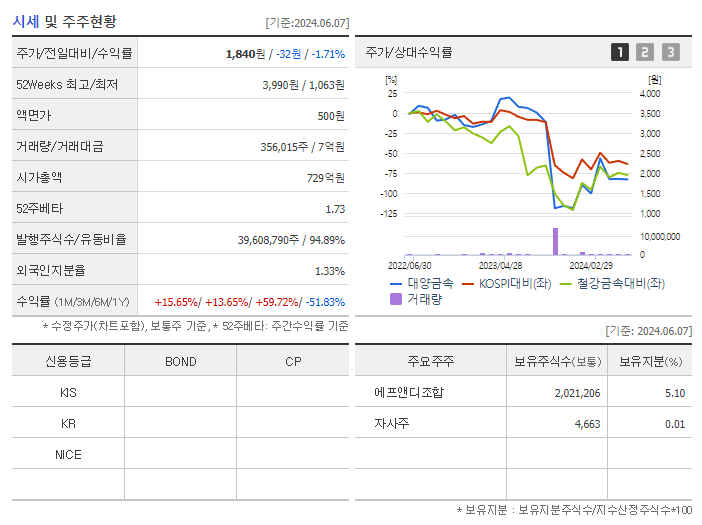The image size is (702, 525).
Task: Click the tall purple volume bar
Action: [556, 241]
